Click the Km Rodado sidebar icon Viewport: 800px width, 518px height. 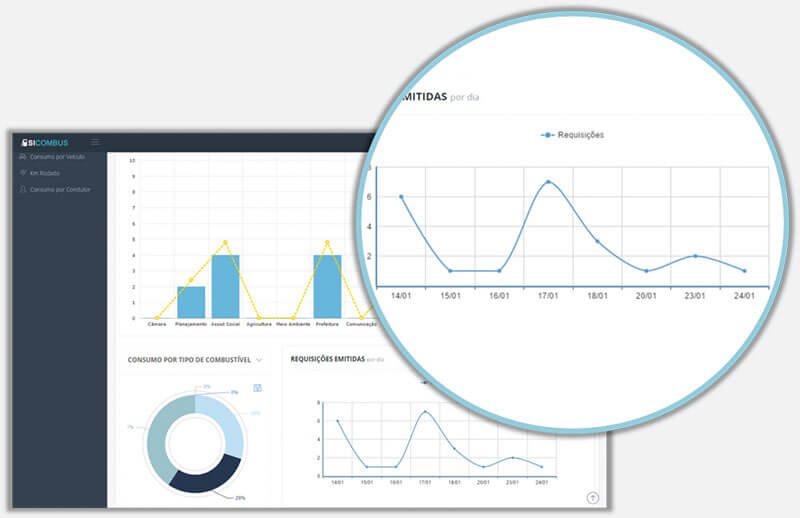tap(23, 173)
